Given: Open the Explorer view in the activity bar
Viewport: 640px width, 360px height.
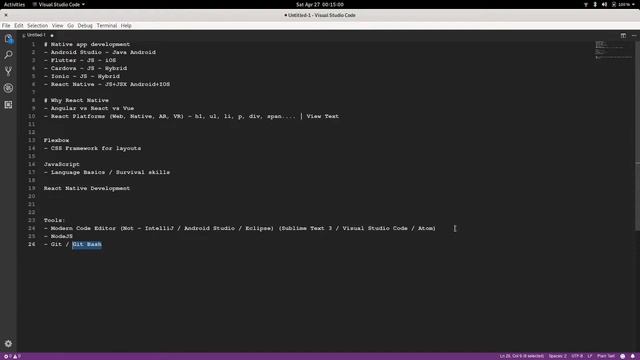Looking at the screenshot, I should pyautogui.click(x=9, y=39).
